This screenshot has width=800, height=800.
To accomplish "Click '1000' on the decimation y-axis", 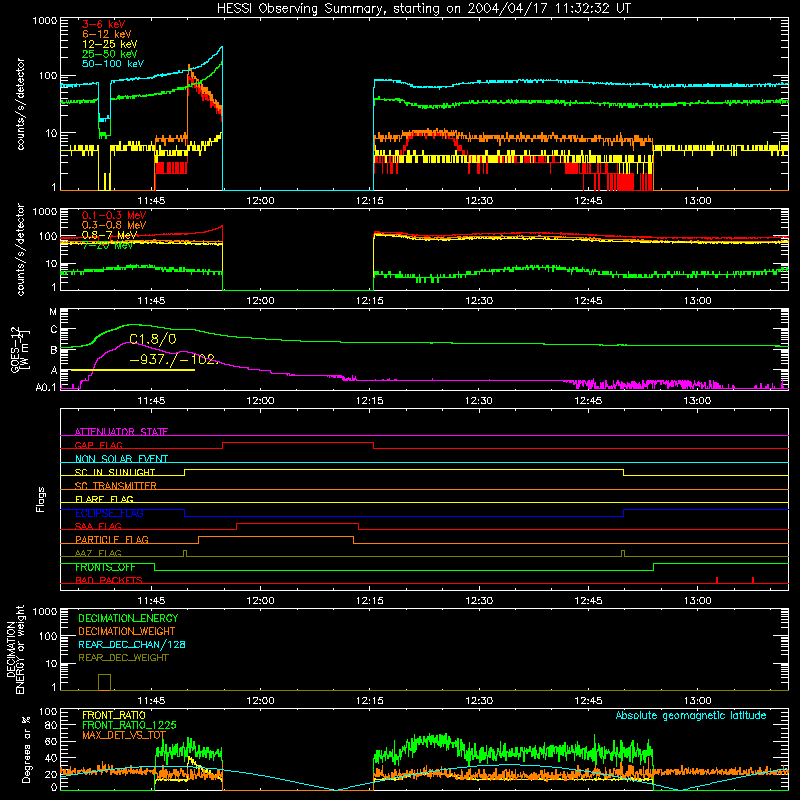I will (x=45, y=612).
